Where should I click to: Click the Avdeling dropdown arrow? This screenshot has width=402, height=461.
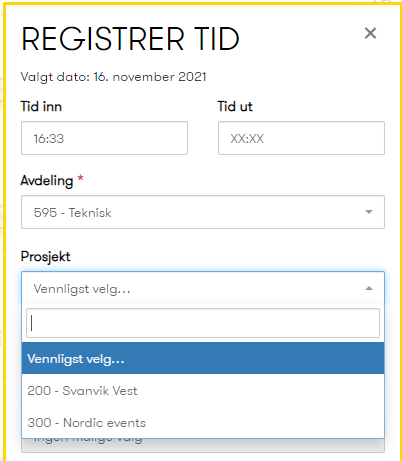tap(369, 212)
